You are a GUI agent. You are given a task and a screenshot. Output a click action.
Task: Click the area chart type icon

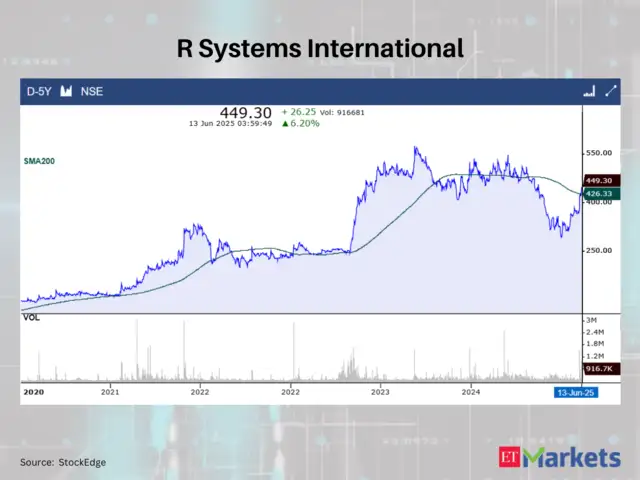tap(66, 91)
